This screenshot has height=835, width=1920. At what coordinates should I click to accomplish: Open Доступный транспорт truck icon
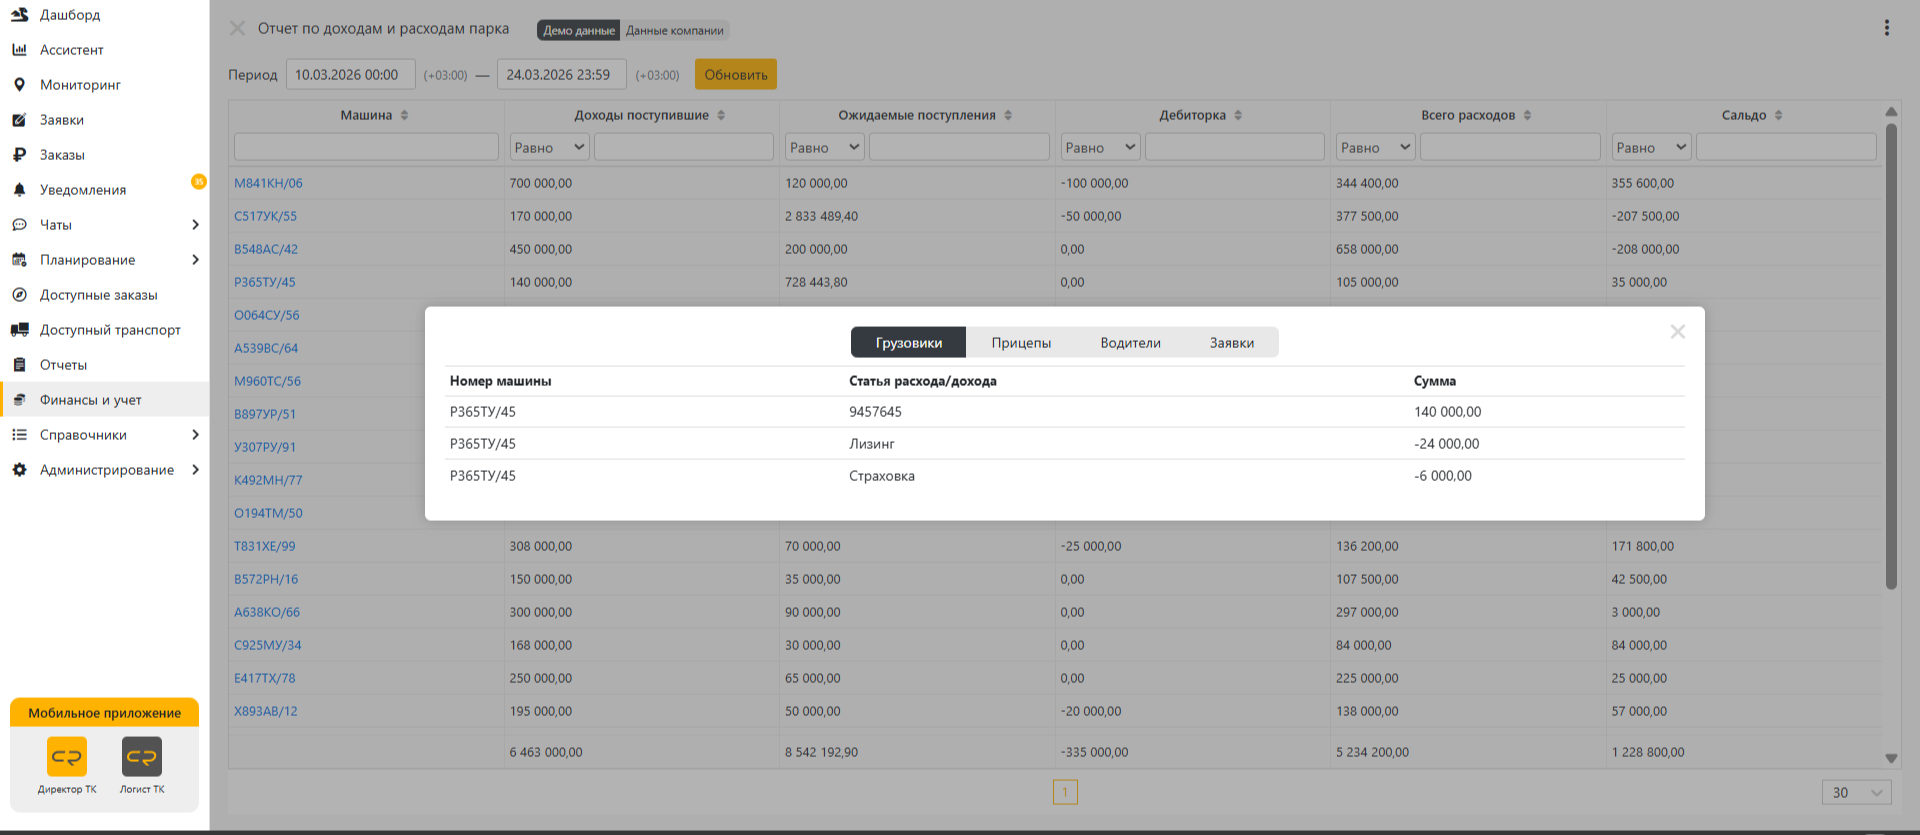click(19, 330)
